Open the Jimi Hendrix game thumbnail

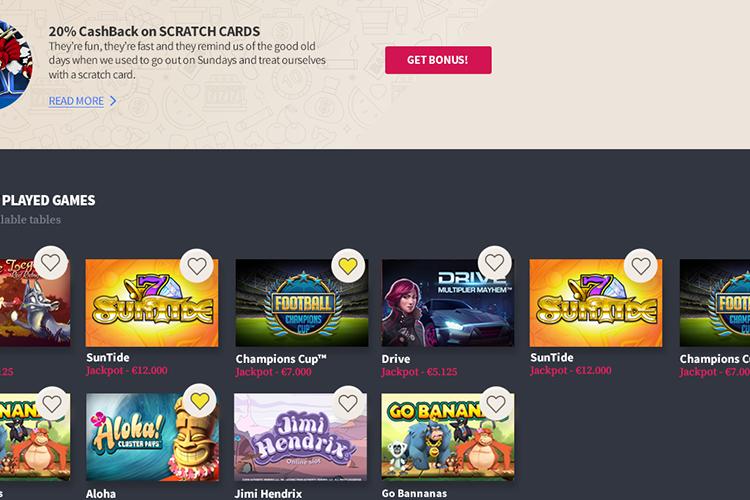pyautogui.click(x=300, y=437)
